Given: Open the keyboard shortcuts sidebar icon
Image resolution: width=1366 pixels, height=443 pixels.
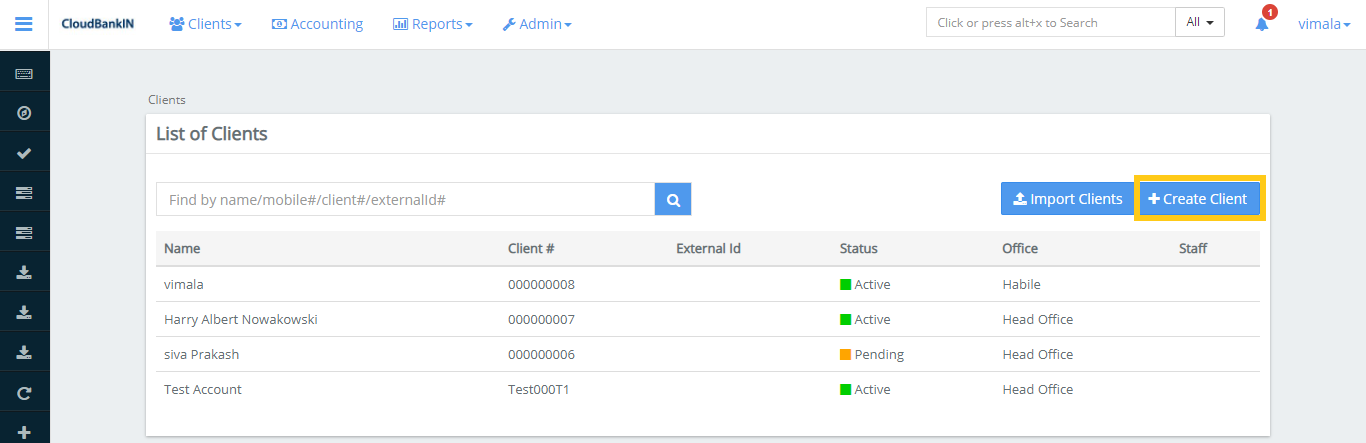Looking at the screenshot, I should (x=24, y=74).
